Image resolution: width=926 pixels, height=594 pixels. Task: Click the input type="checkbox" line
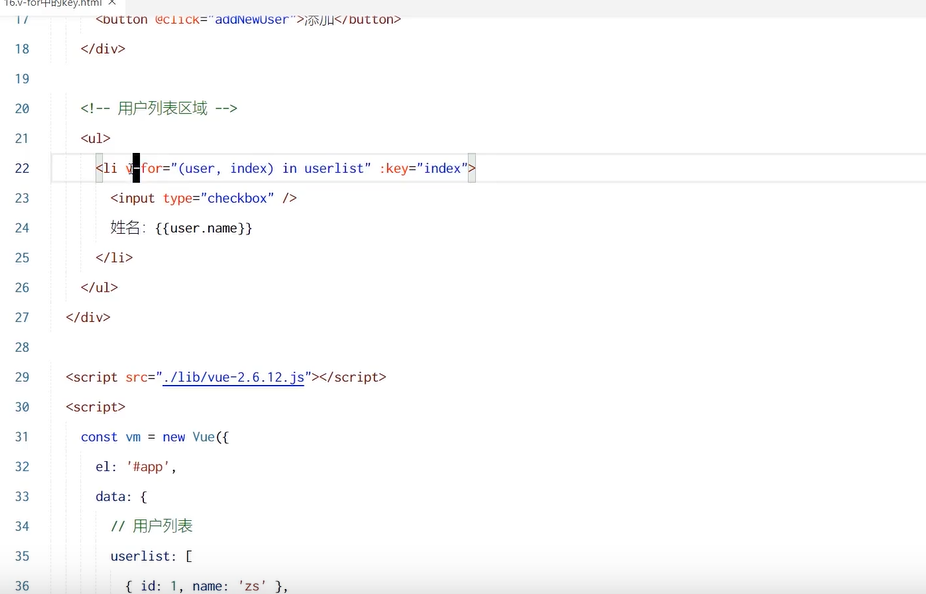click(x=204, y=198)
